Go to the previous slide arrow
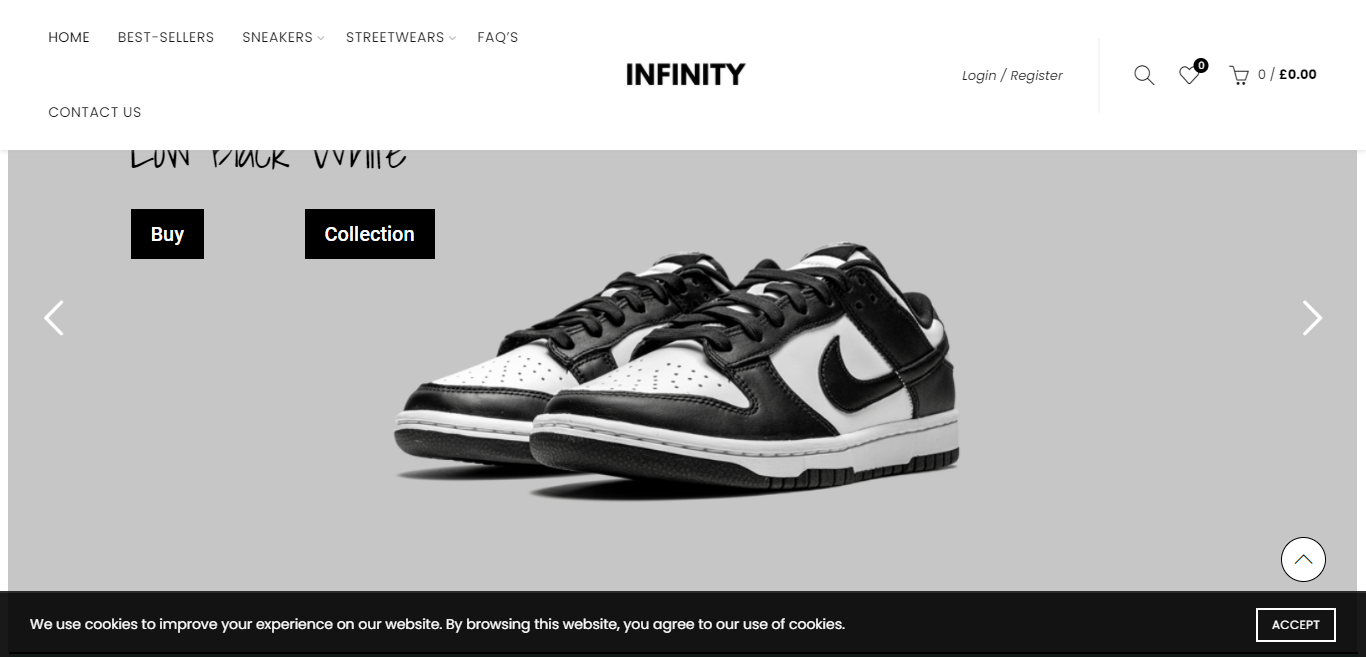The height and width of the screenshot is (657, 1366). click(x=54, y=318)
